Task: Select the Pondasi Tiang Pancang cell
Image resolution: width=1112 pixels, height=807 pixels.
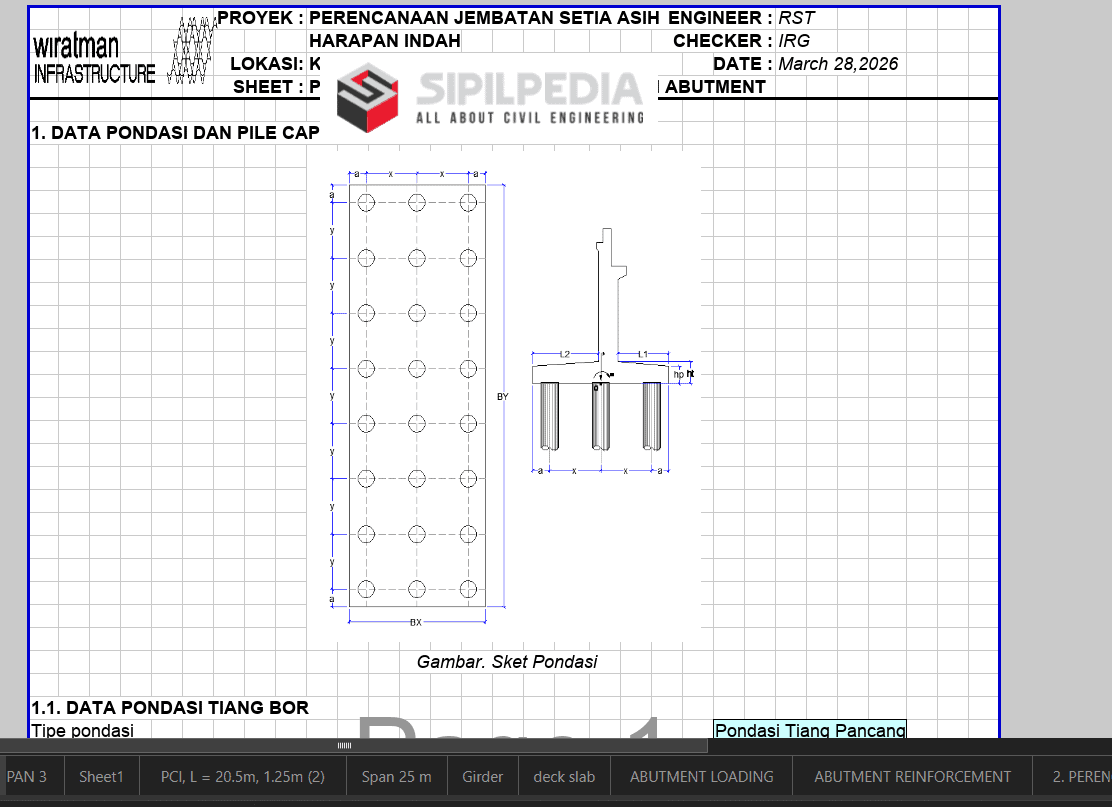Action: pos(809,730)
